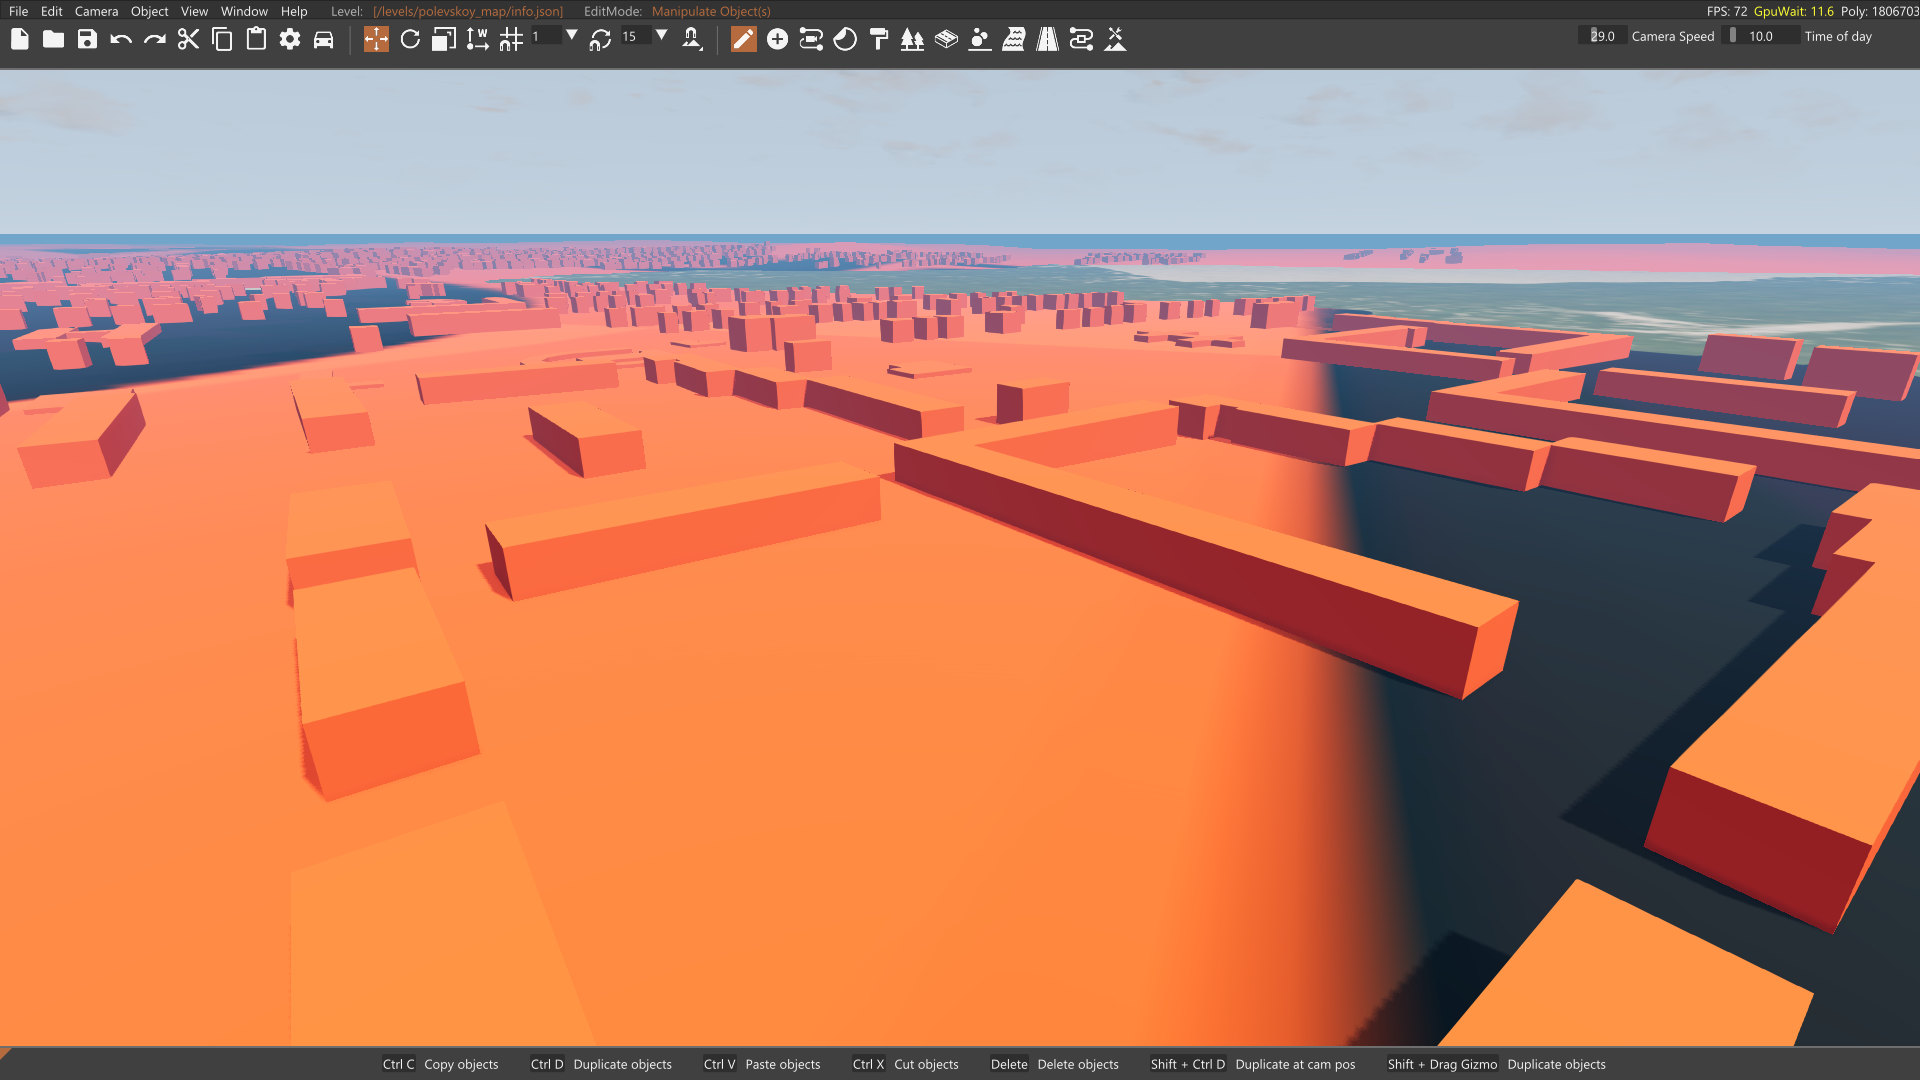Click the Delete objects shortcut hint
1920x1080 pixels.
click(1077, 1064)
